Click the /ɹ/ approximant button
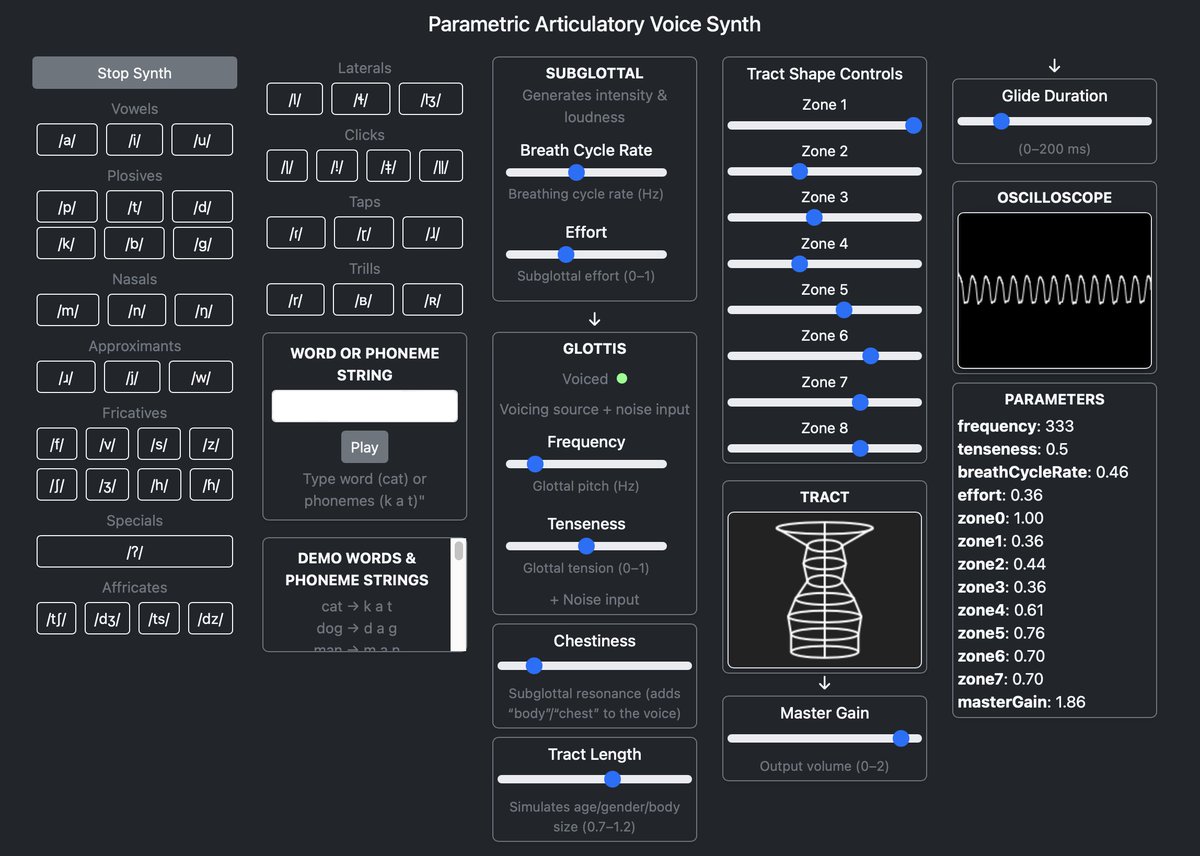The width and height of the screenshot is (1200, 856). click(x=67, y=377)
